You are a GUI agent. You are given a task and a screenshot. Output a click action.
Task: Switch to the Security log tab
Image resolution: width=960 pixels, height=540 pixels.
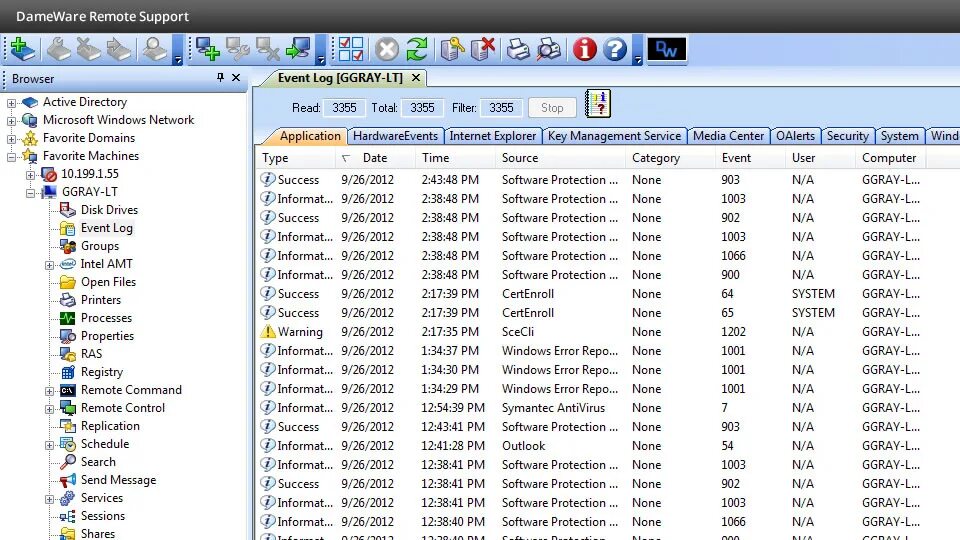coord(847,136)
